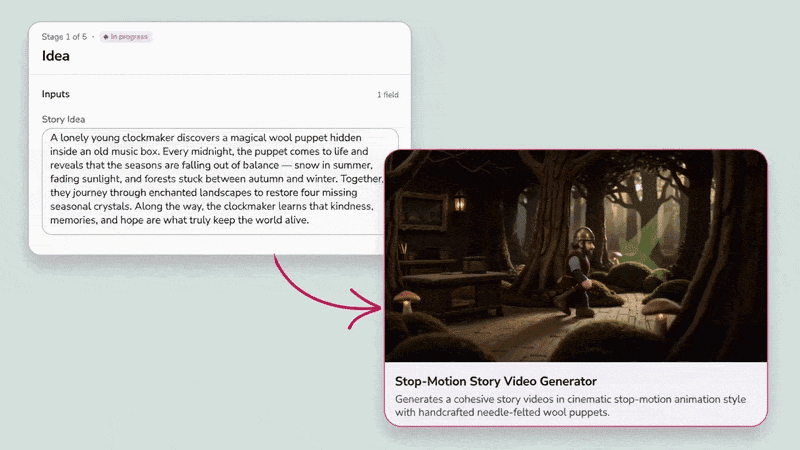Click the small icon inside the In progress badge
This screenshot has width=800, height=450.
click(x=106, y=37)
